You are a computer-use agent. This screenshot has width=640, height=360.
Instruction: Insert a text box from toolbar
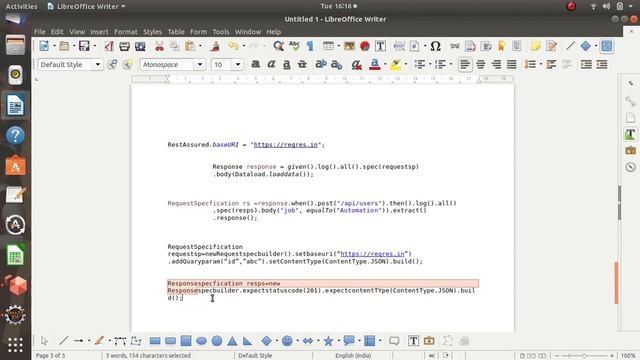point(380,46)
